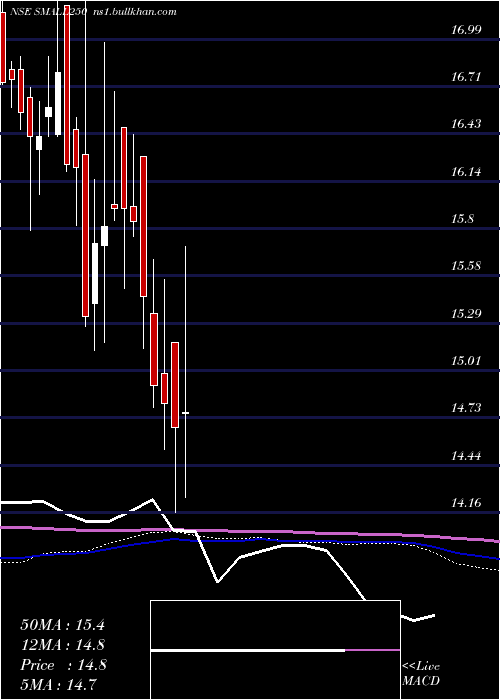
Task: Click the 12MA : 14.8 value
Action: click(63, 645)
